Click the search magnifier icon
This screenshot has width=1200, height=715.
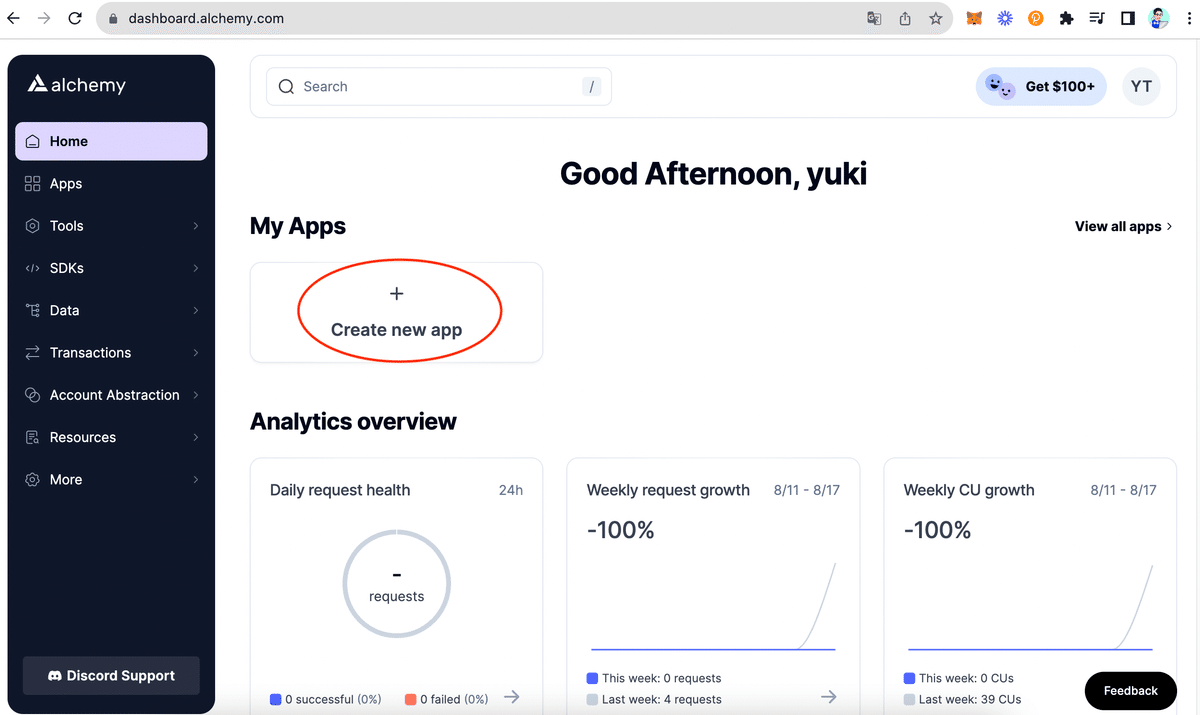click(x=287, y=87)
